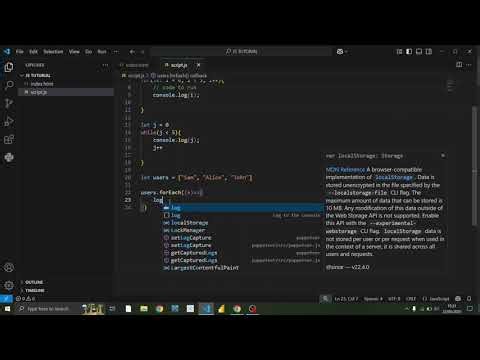Choose the LockManager suggestion
This screenshot has width=480, height=360.
click(242, 230)
